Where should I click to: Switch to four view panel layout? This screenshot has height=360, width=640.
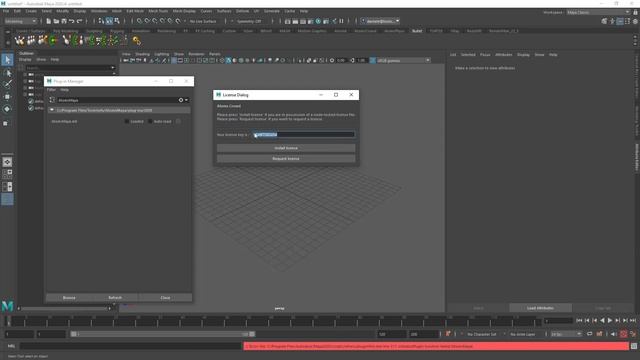[7, 174]
